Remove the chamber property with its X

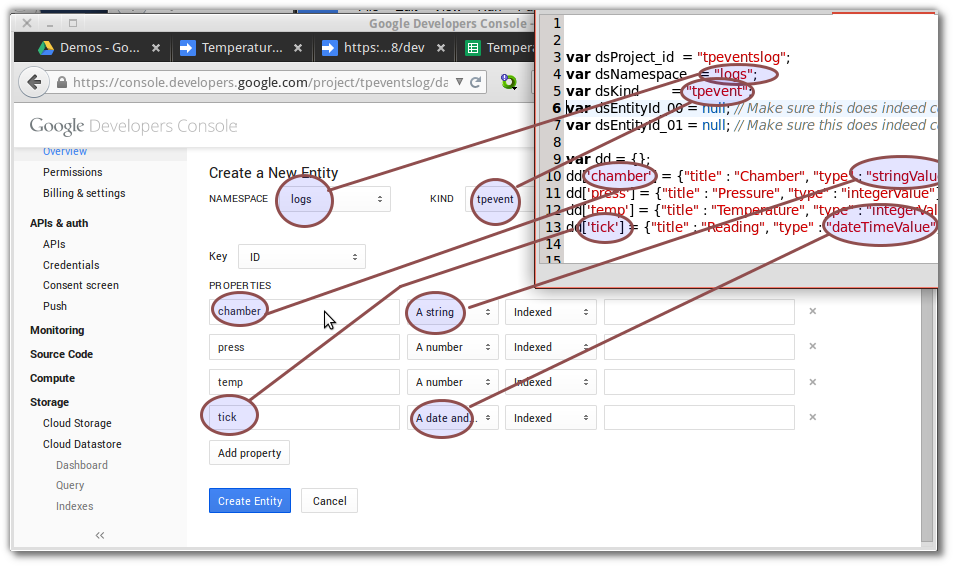812,311
